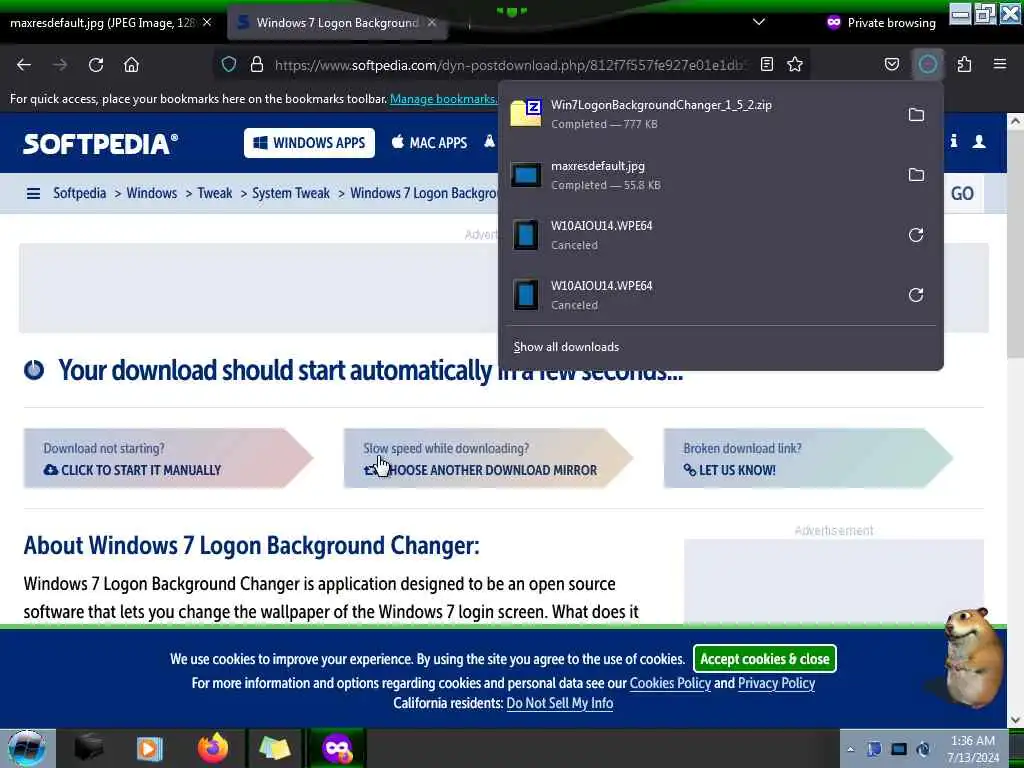
Task: Open the browser home page icon
Action: tap(131, 65)
